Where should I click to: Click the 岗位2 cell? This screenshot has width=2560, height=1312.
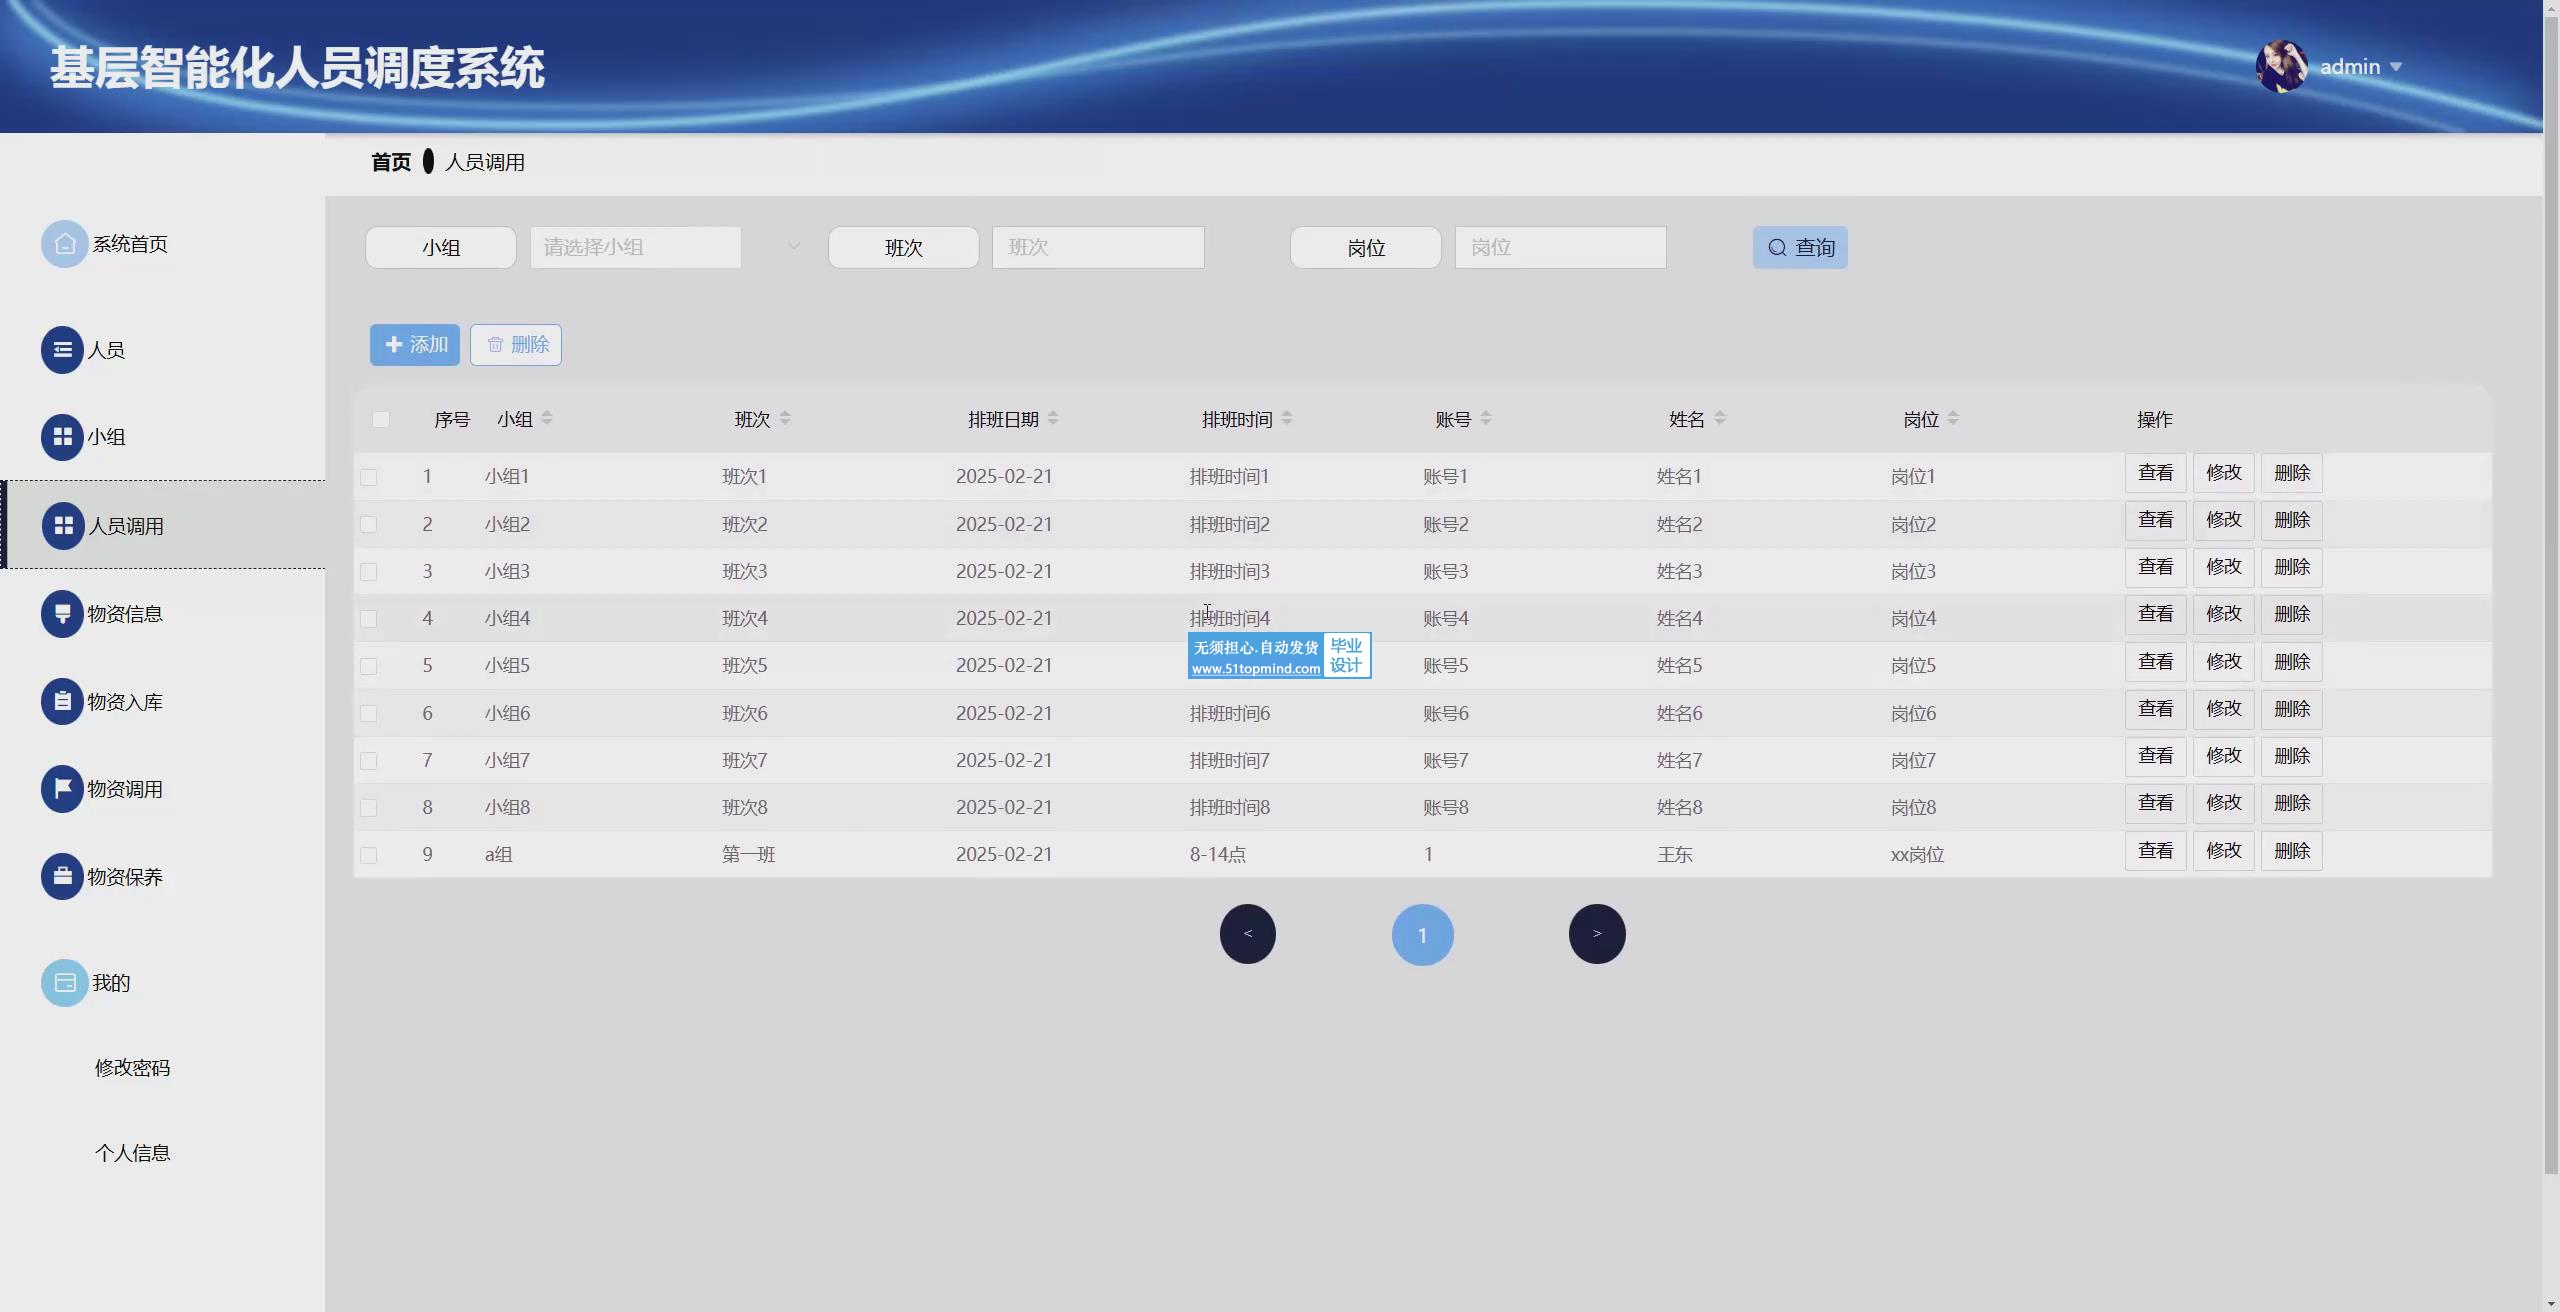[1914, 525]
